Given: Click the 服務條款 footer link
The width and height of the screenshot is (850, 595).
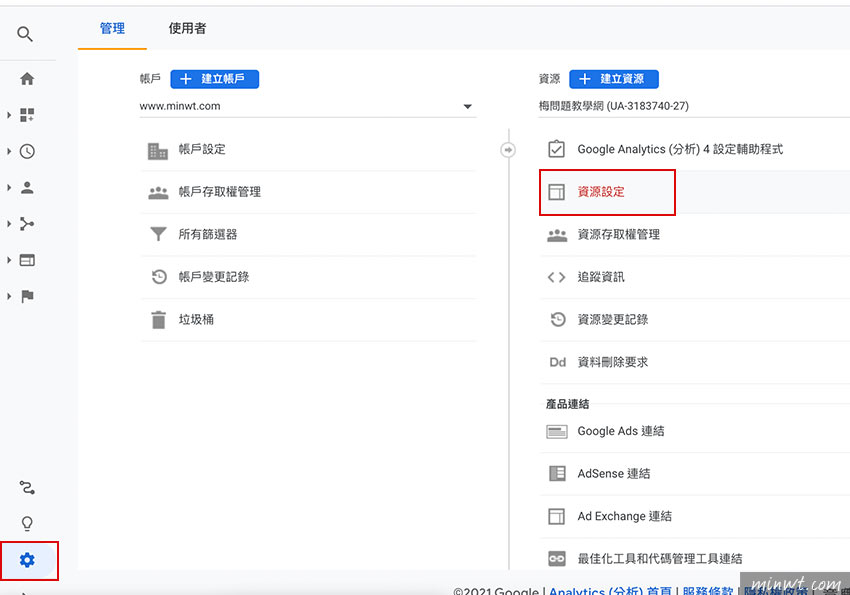Looking at the screenshot, I should point(707,591).
